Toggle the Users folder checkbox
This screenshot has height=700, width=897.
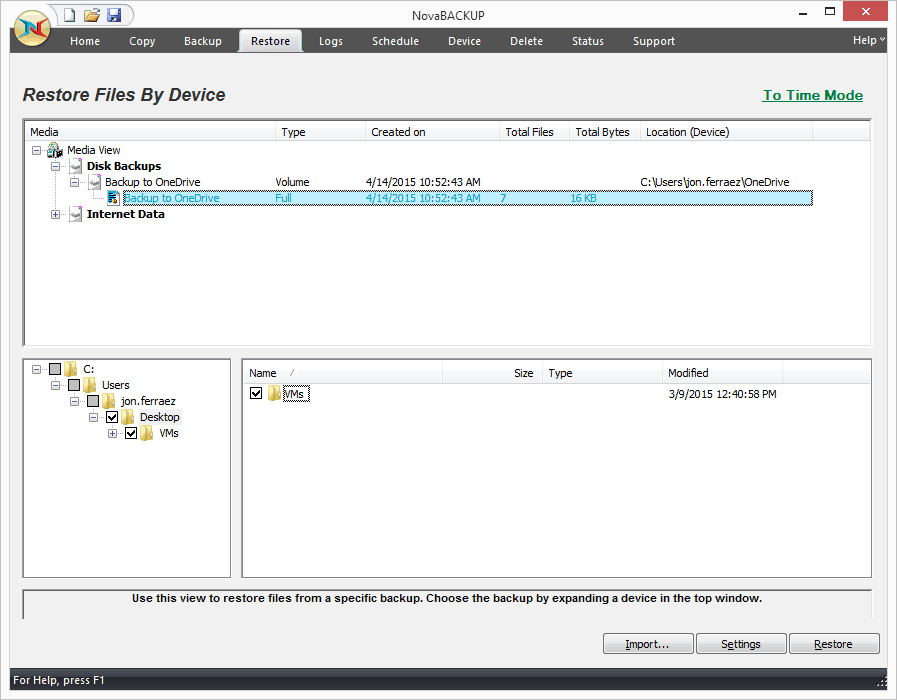74,385
